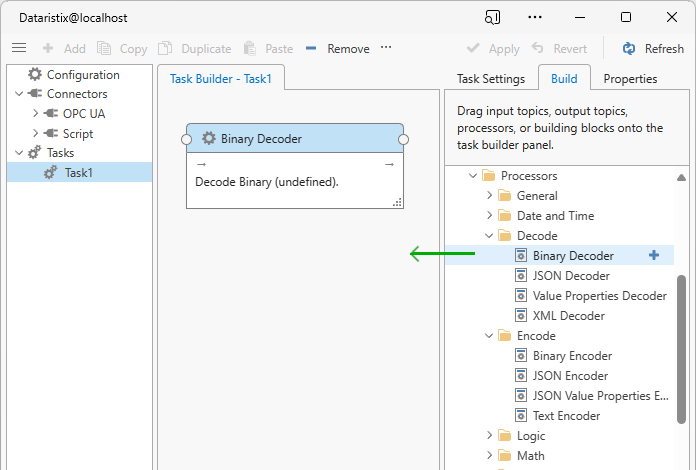Switch to the Task Settings tab
This screenshot has width=696, height=470.
tap(490, 79)
